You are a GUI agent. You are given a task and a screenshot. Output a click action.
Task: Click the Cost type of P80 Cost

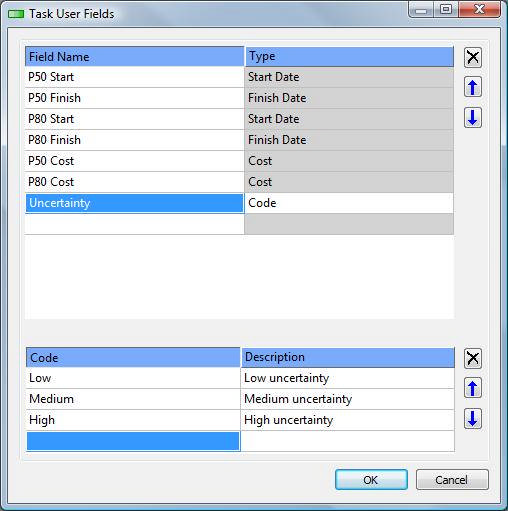point(349,182)
